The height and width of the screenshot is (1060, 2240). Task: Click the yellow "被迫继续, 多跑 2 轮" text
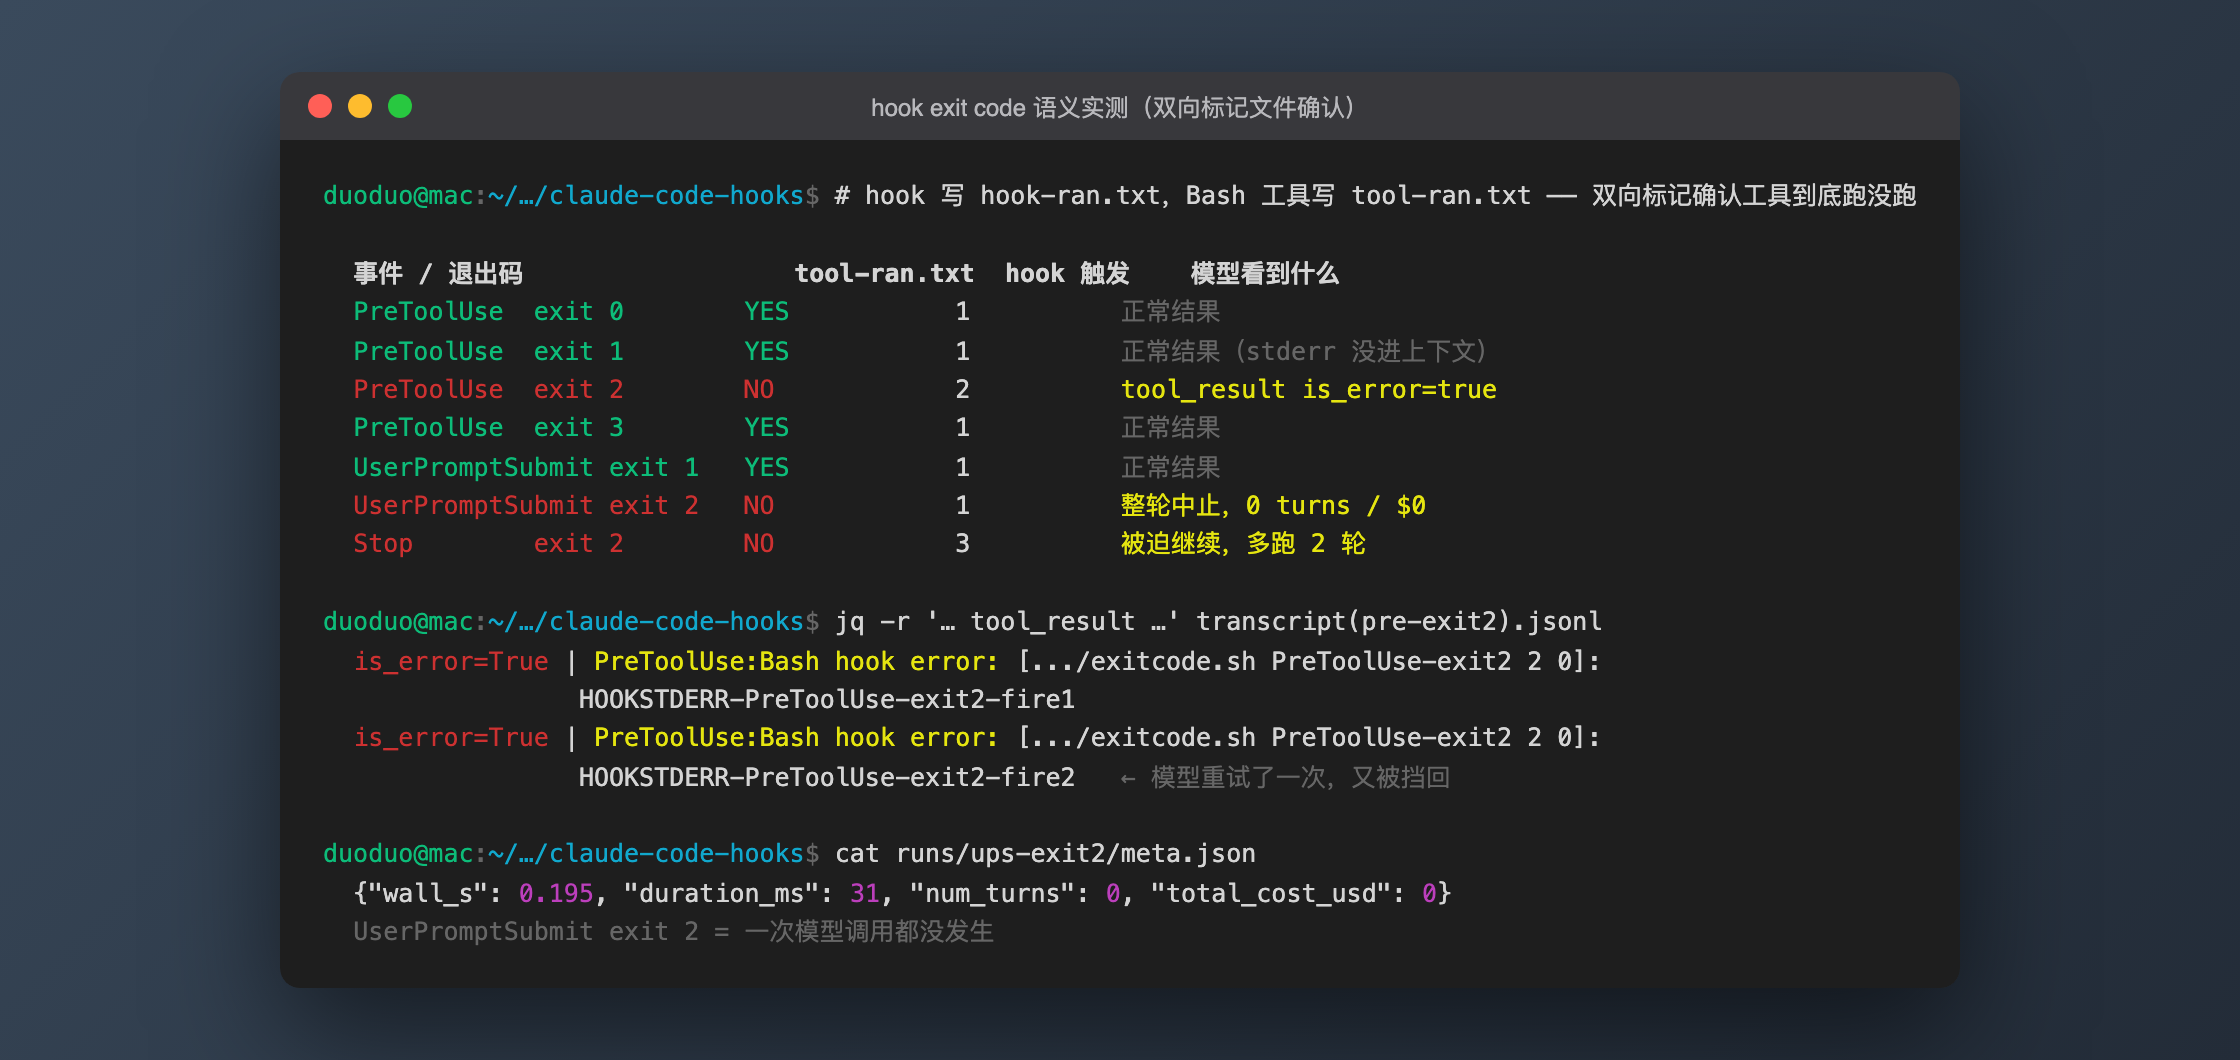pyautogui.click(x=1243, y=543)
